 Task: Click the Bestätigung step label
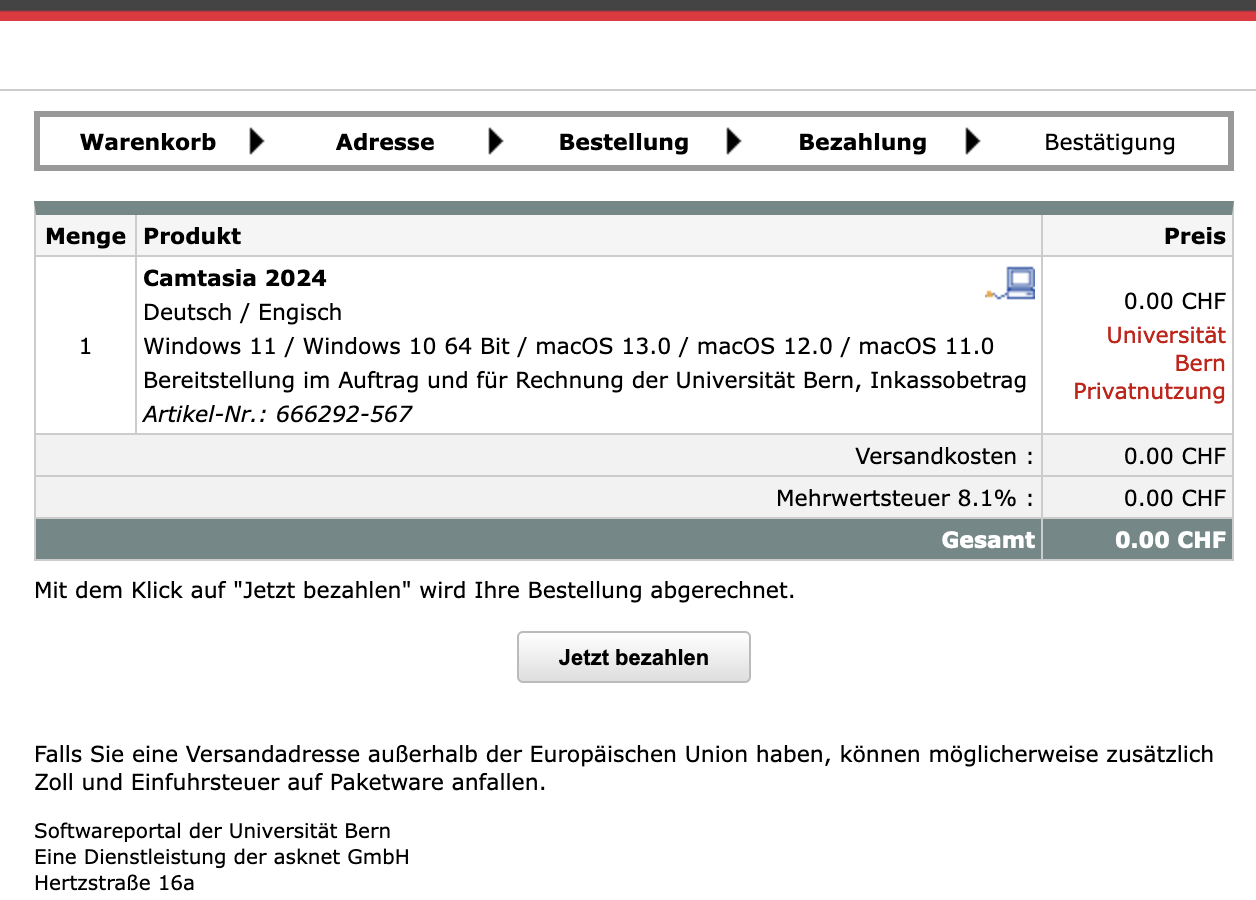1109,142
